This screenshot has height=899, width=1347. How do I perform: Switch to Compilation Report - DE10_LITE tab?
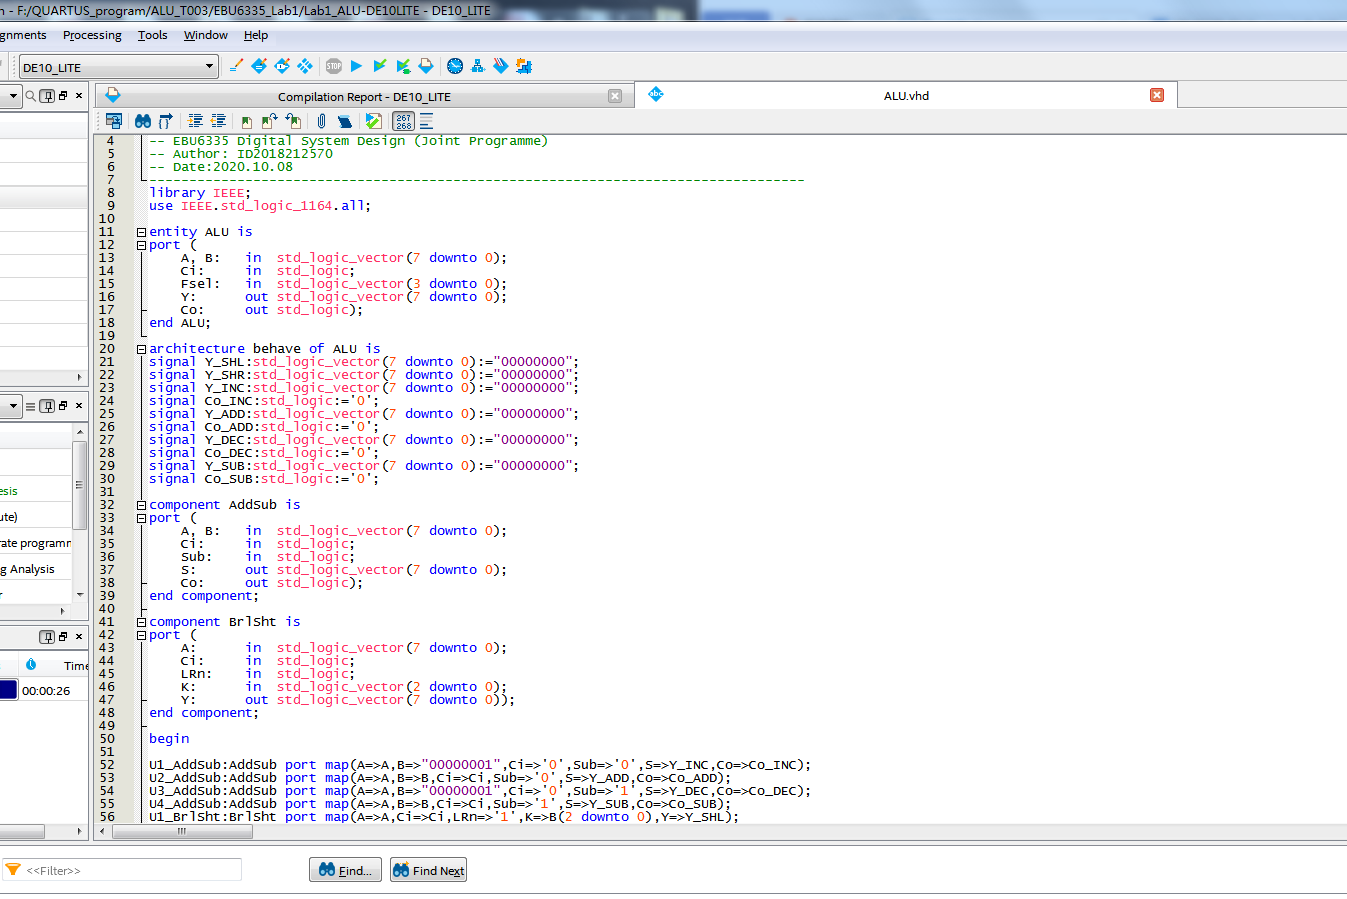tap(364, 97)
